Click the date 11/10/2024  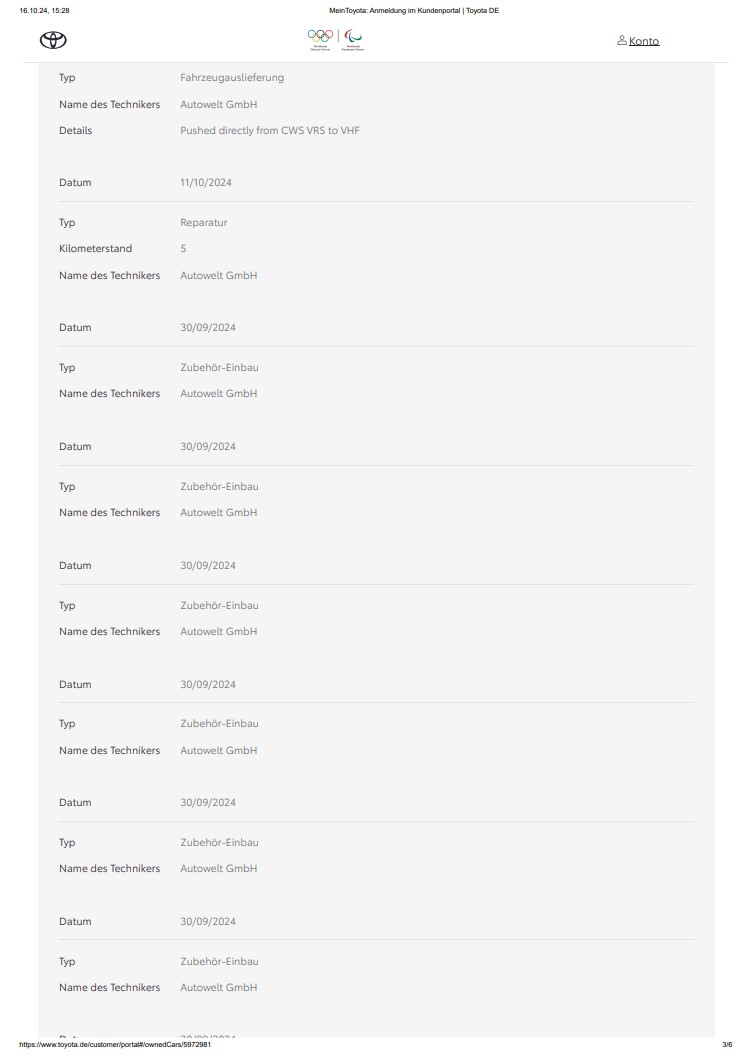point(206,183)
